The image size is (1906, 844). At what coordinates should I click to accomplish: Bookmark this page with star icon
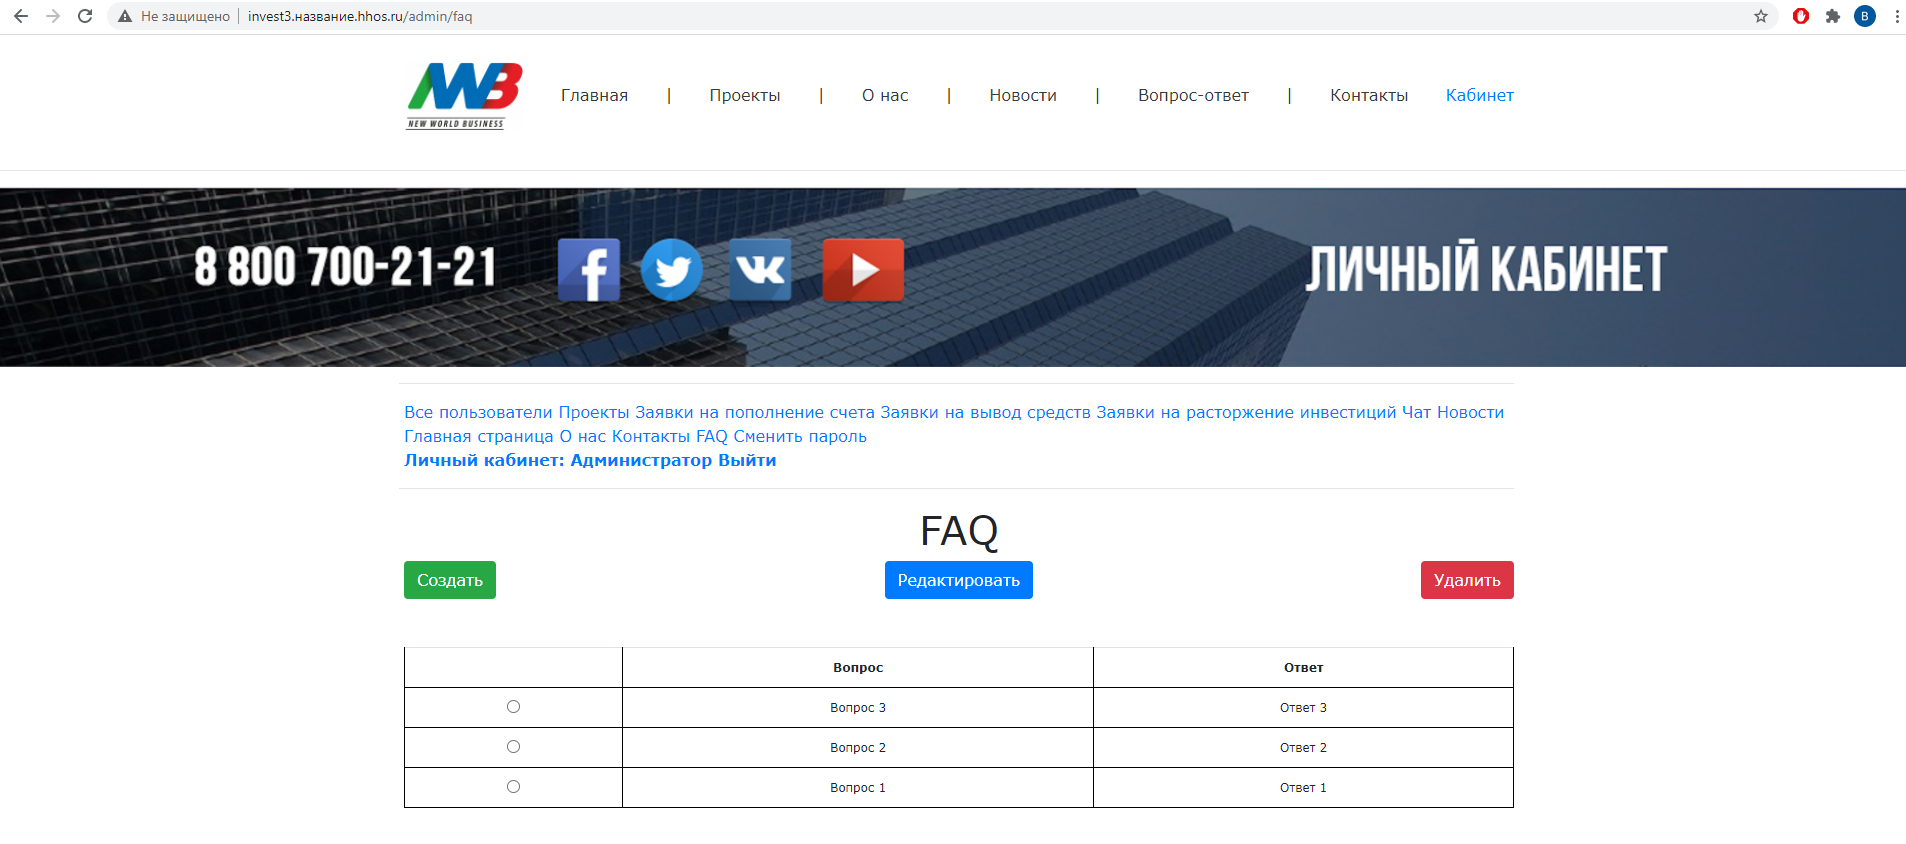1761,16
